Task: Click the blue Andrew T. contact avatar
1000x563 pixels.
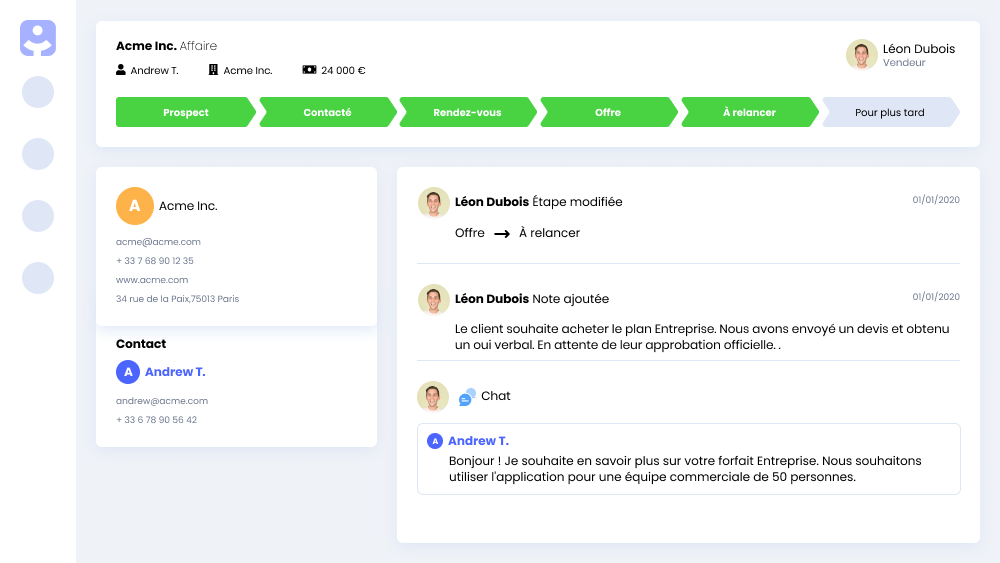Action: click(127, 372)
